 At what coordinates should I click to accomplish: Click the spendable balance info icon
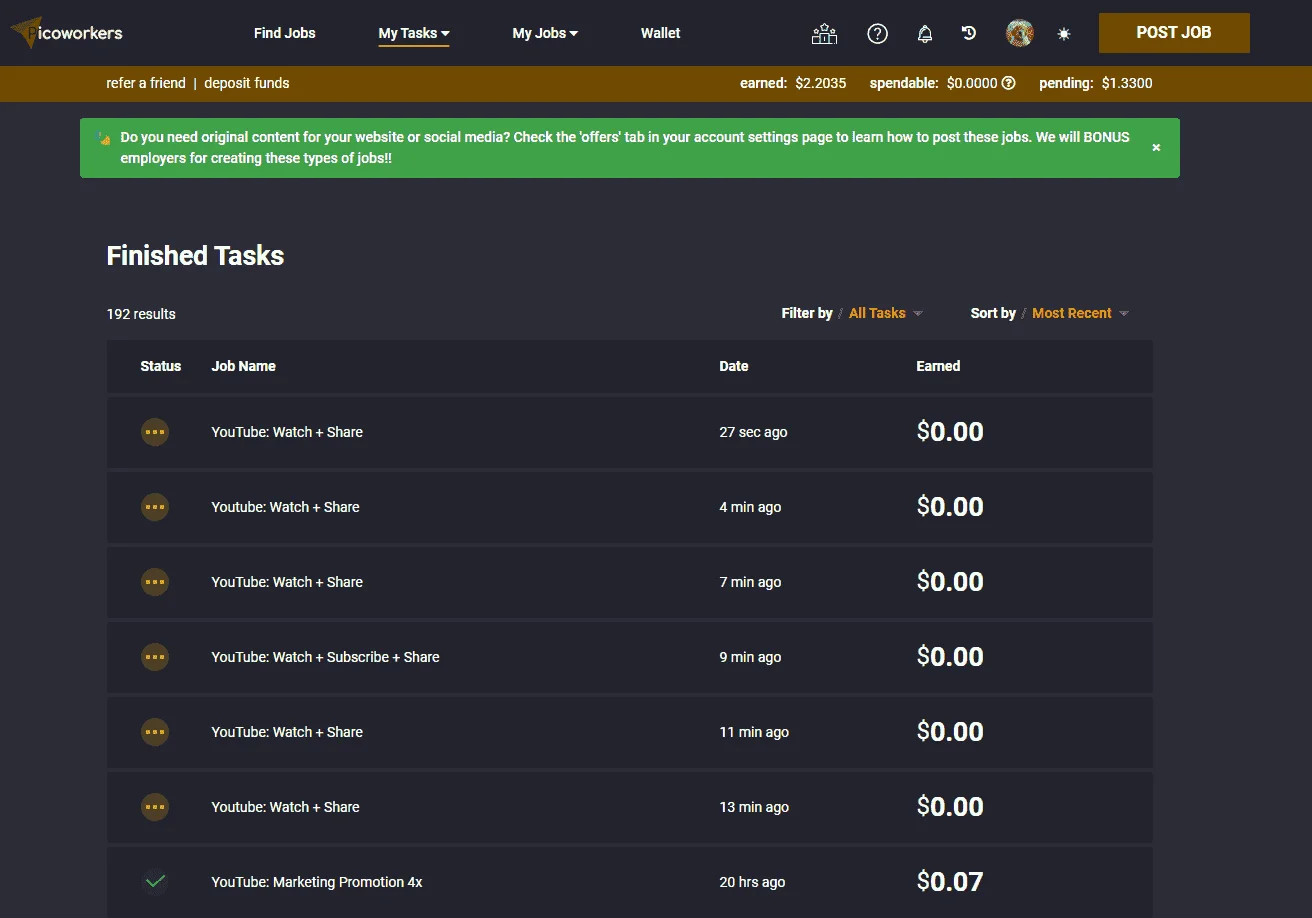(x=1009, y=83)
